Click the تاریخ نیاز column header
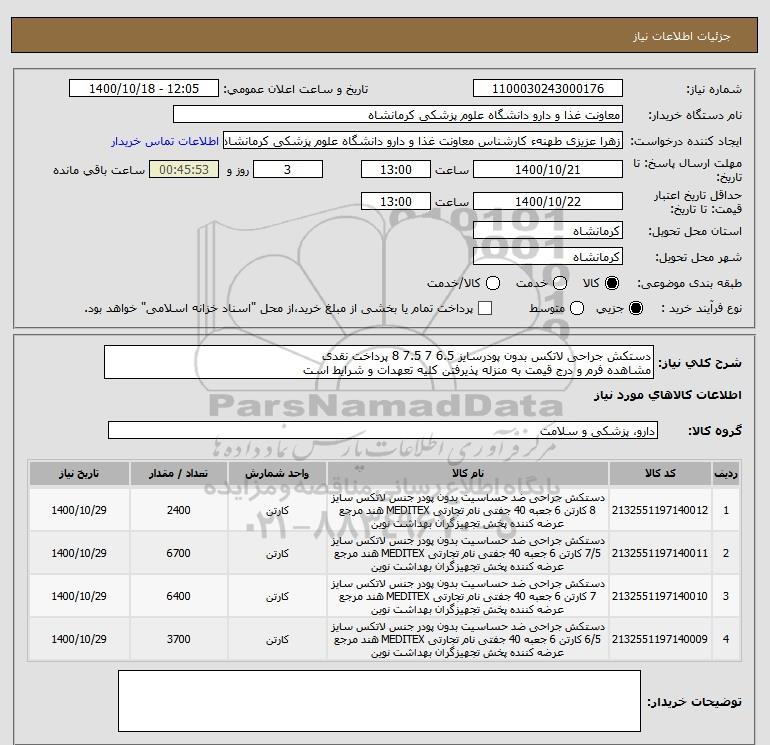Image resolution: width=770 pixels, height=745 pixels. (79, 474)
